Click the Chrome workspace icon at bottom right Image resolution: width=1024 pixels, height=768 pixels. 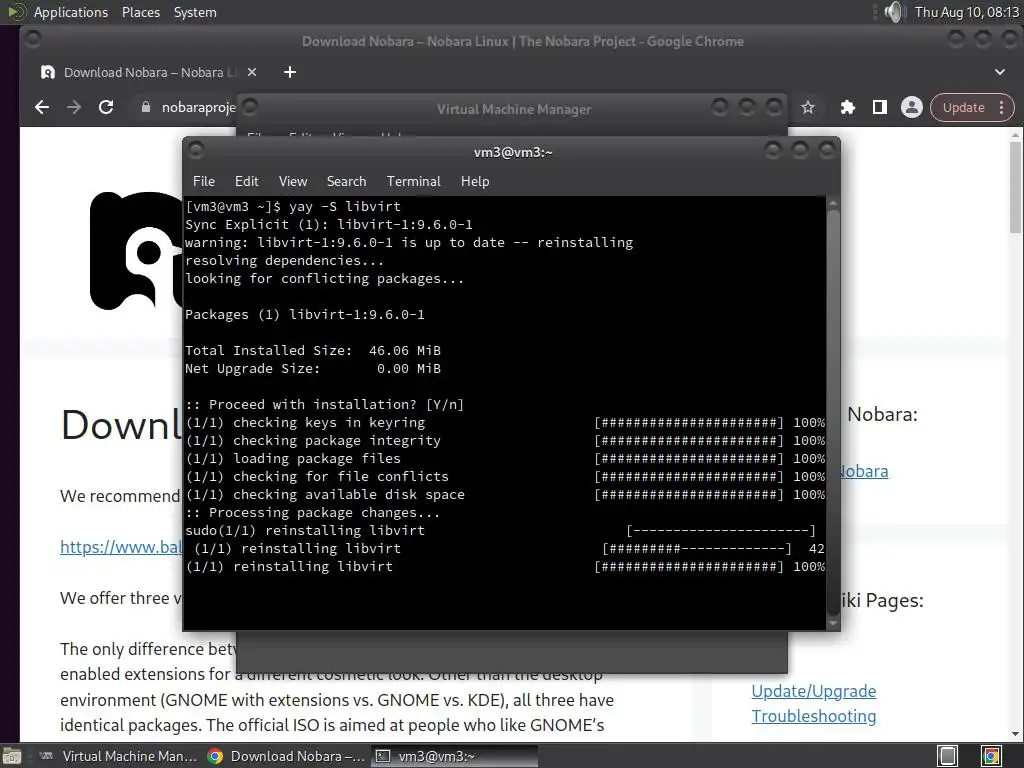991,756
